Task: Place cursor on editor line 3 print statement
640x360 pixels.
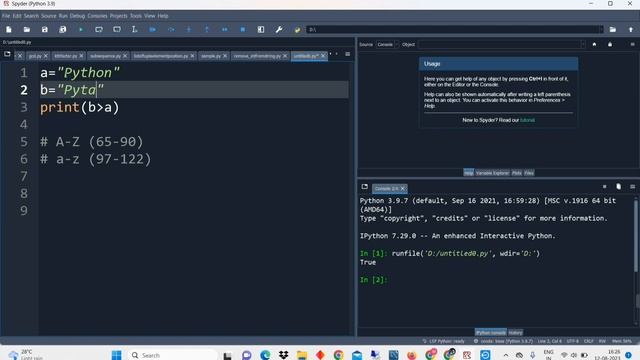Action: point(80,107)
